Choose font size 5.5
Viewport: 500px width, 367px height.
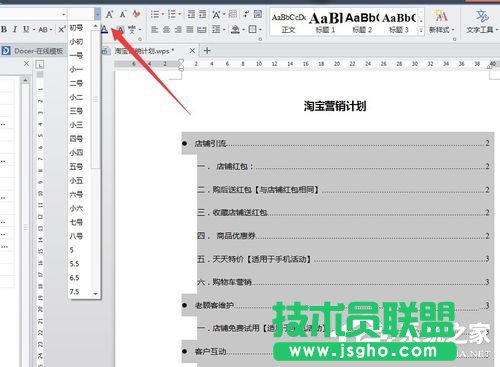pos(75,264)
